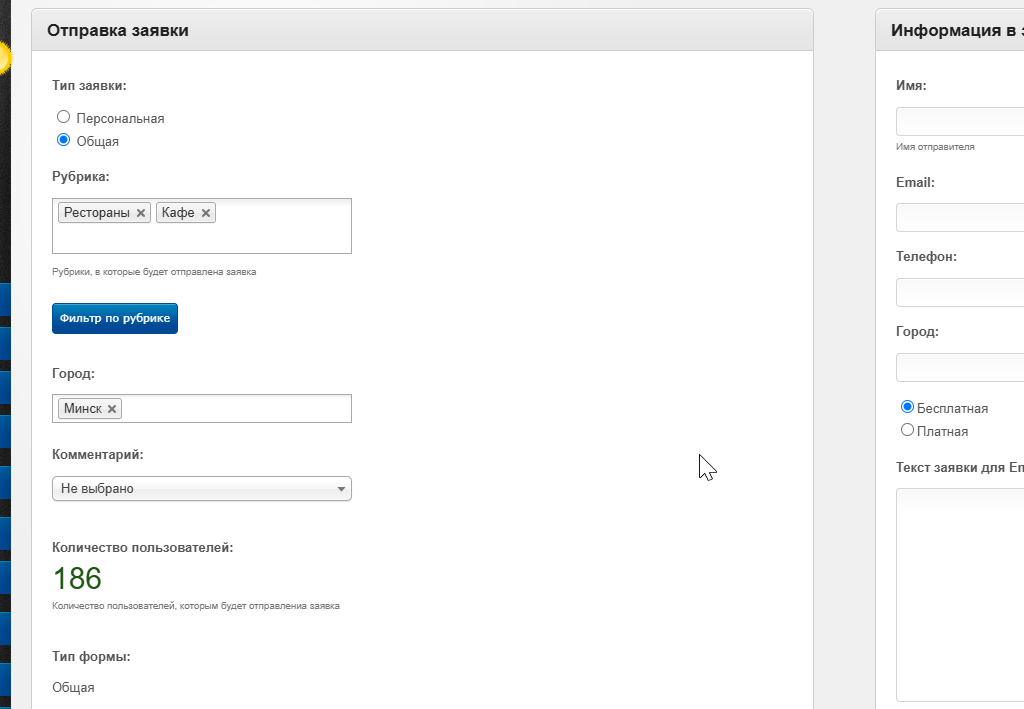
Task: Select the Персональная request type
Action: [x=63, y=117]
